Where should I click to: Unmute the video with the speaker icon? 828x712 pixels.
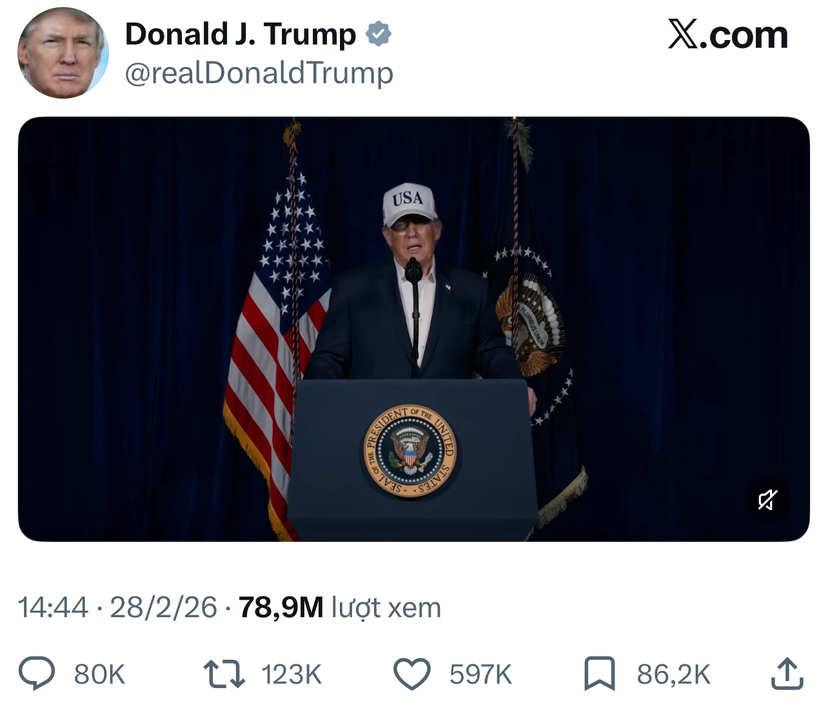767,500
